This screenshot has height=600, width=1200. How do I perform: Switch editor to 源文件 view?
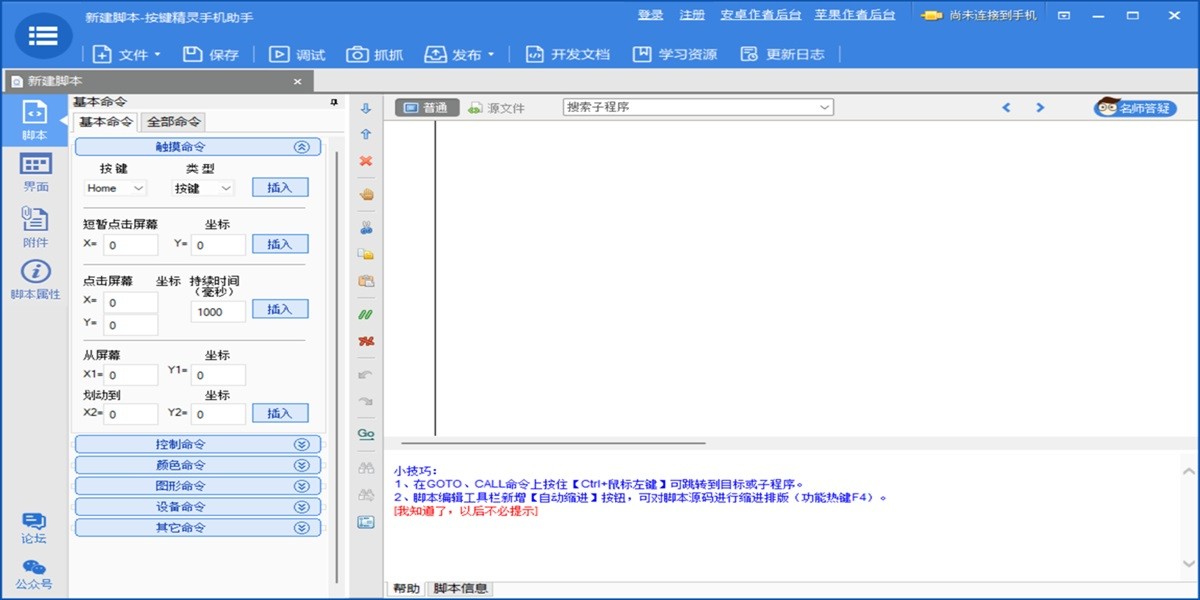click(x=497, y=106)
